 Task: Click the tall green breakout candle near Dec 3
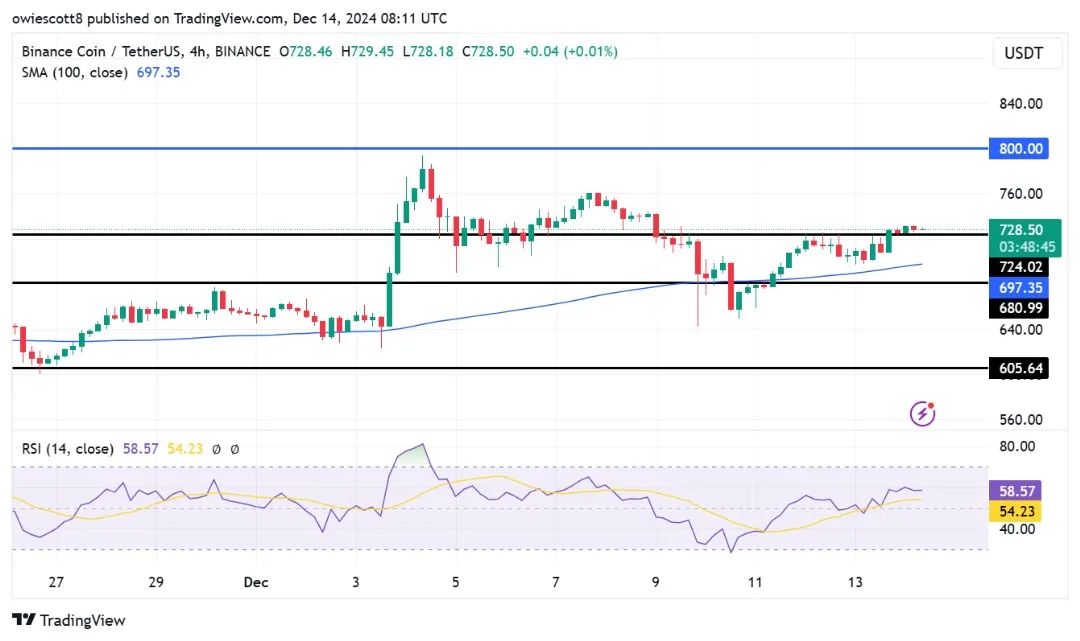pyautogui.click(x=389, y=300)
